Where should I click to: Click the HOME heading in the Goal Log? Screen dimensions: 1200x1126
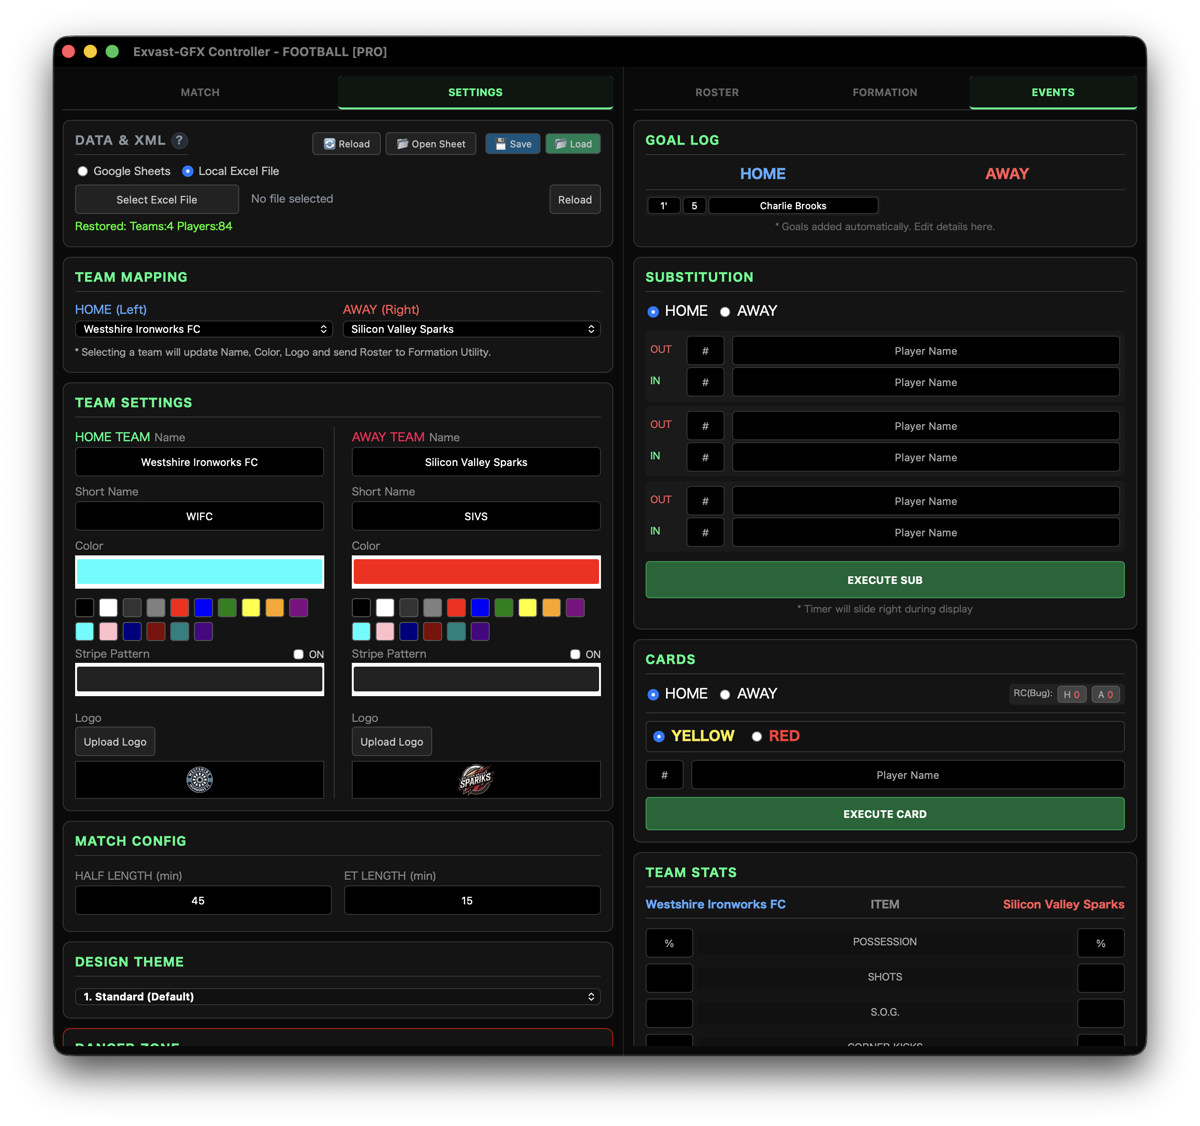point(763,174)
